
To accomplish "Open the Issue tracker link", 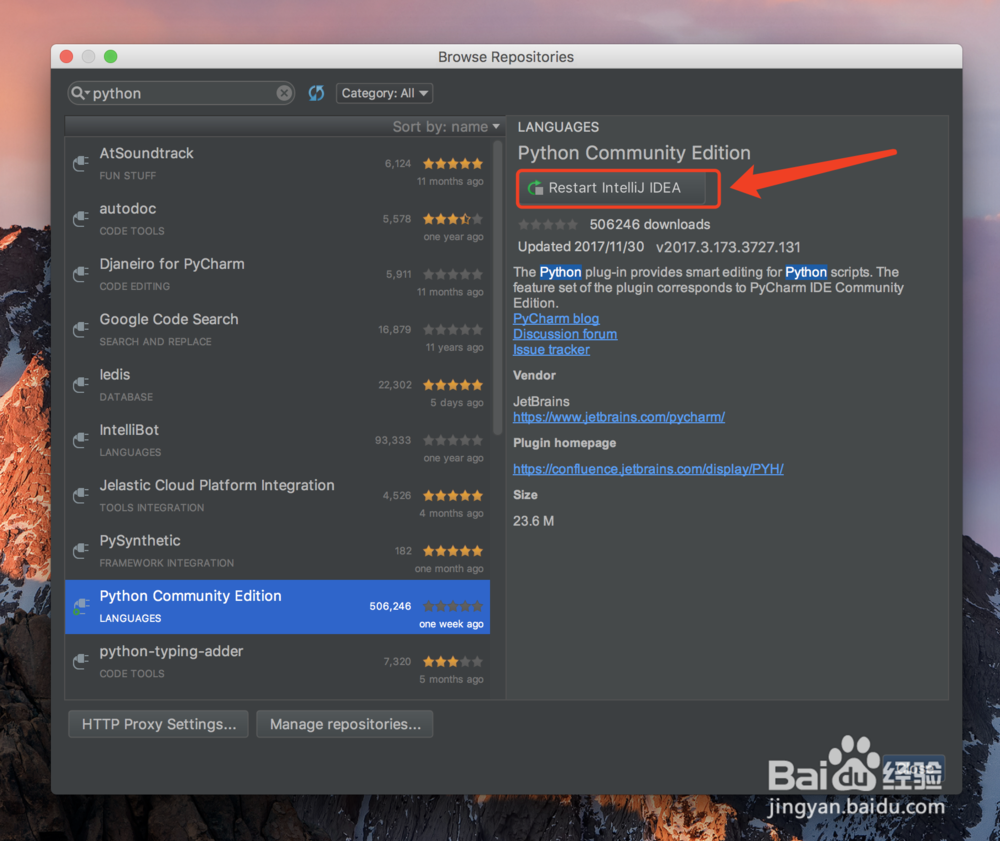I will [x=552, y=349].
